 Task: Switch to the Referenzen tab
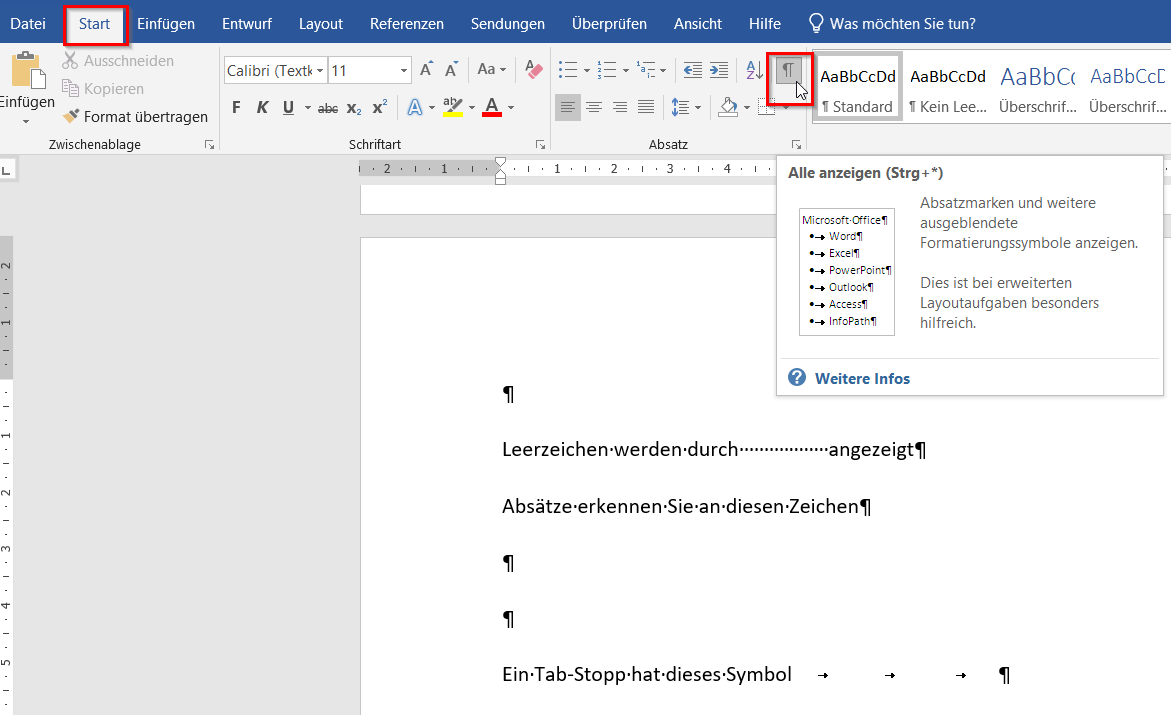[406, 23]
